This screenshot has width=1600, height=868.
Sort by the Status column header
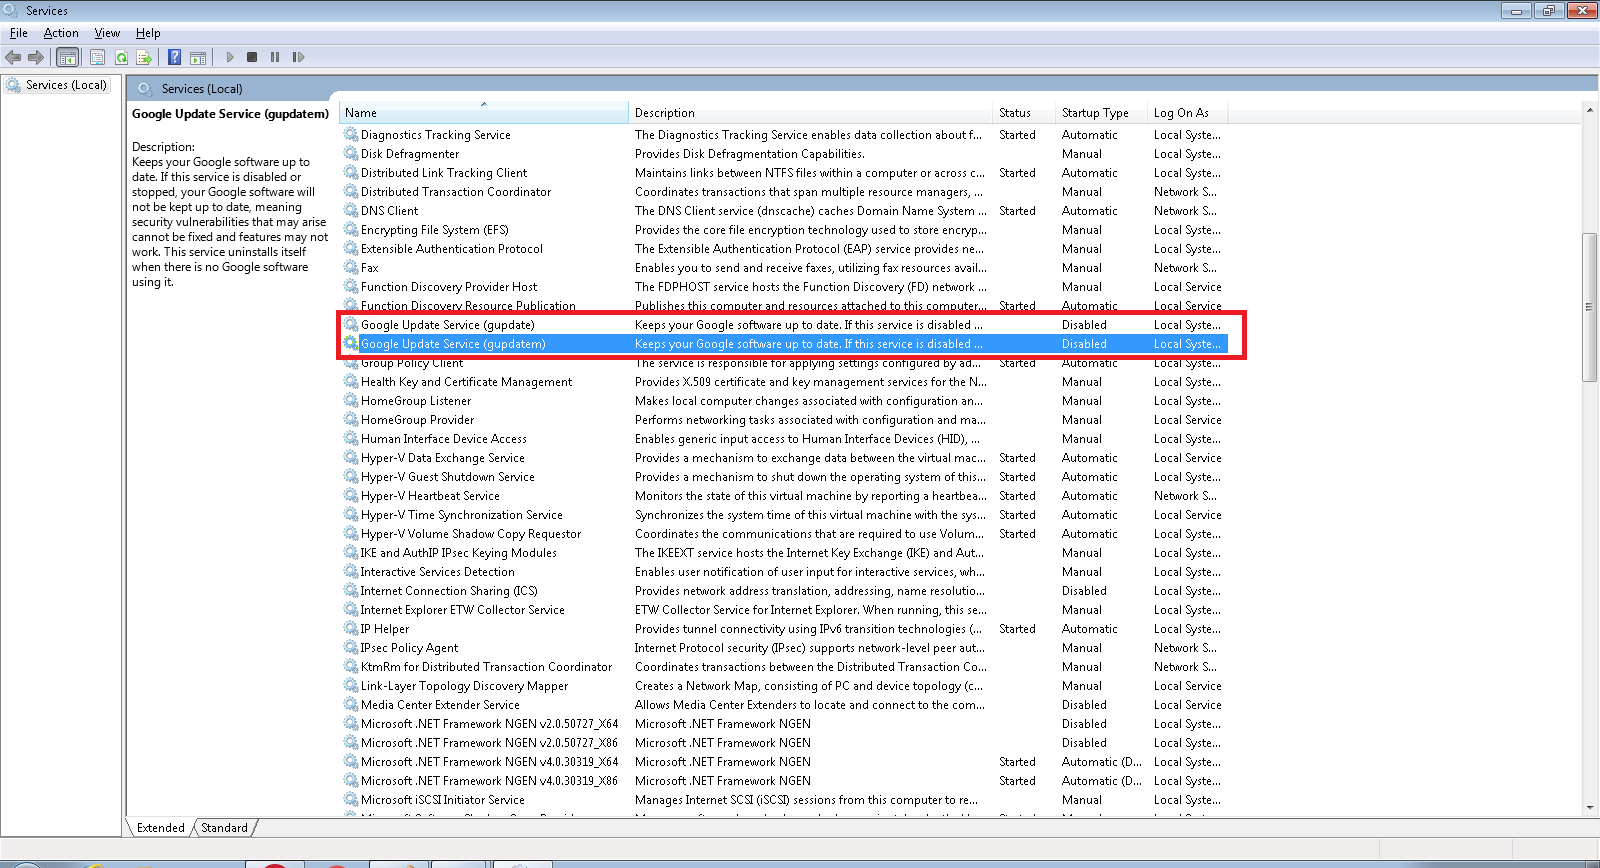coord(1024,113)
